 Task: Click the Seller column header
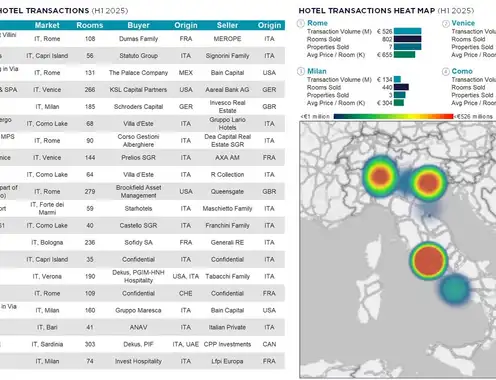[x=227, y=25]
